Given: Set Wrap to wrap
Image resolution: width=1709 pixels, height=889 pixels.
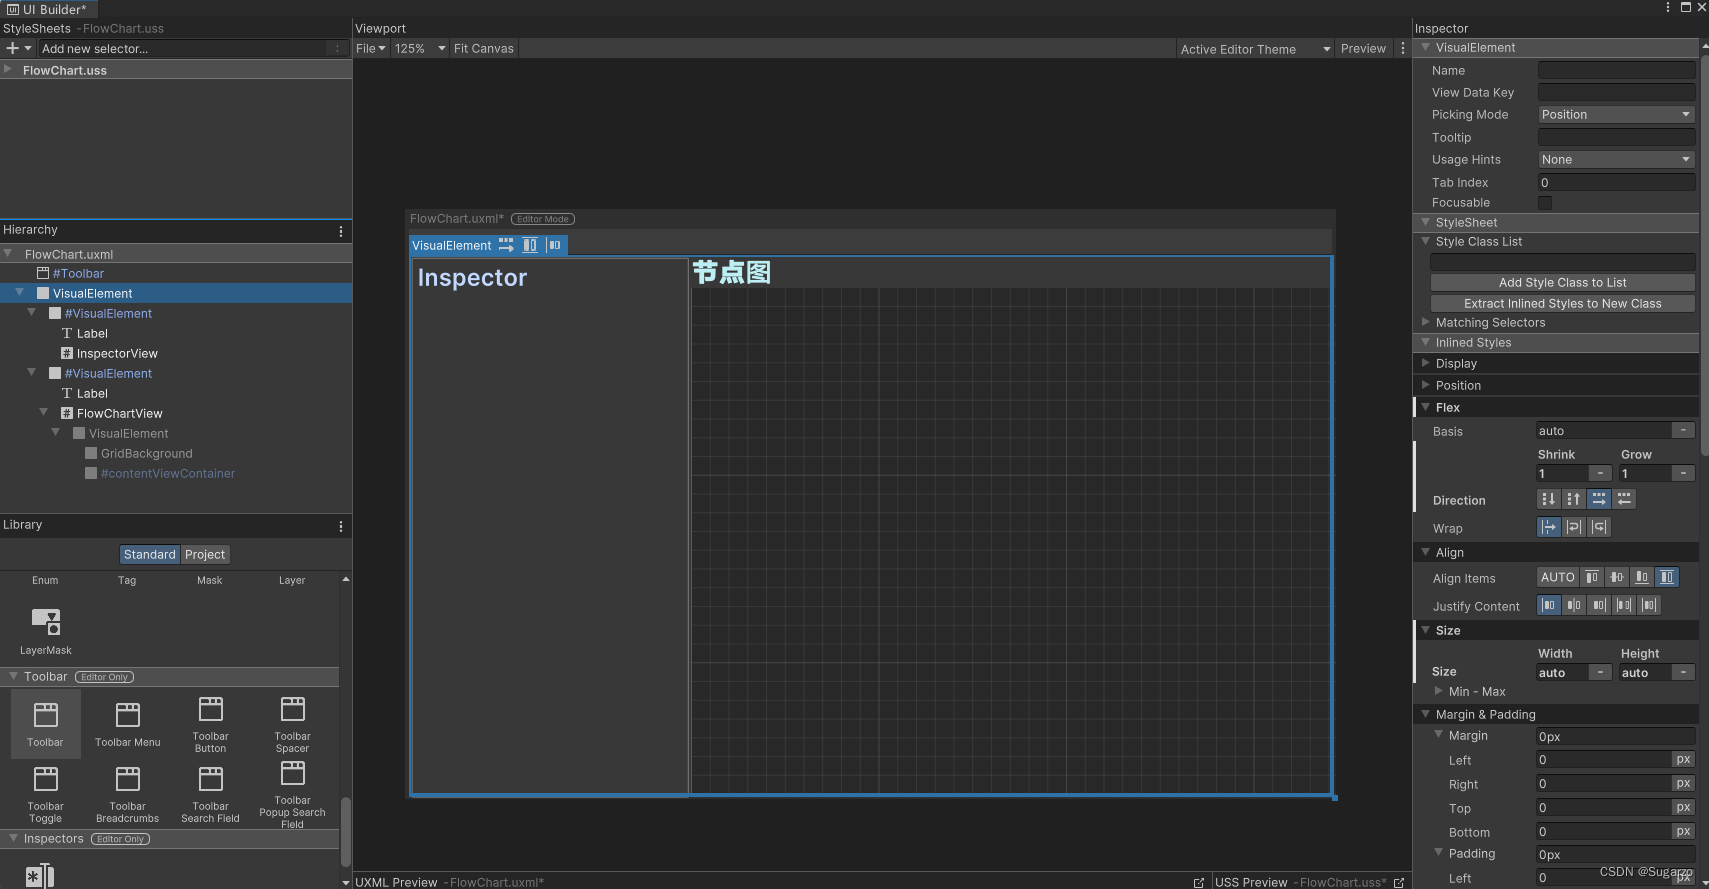Looking at the screenshot, I should [x=1574, y=527].
